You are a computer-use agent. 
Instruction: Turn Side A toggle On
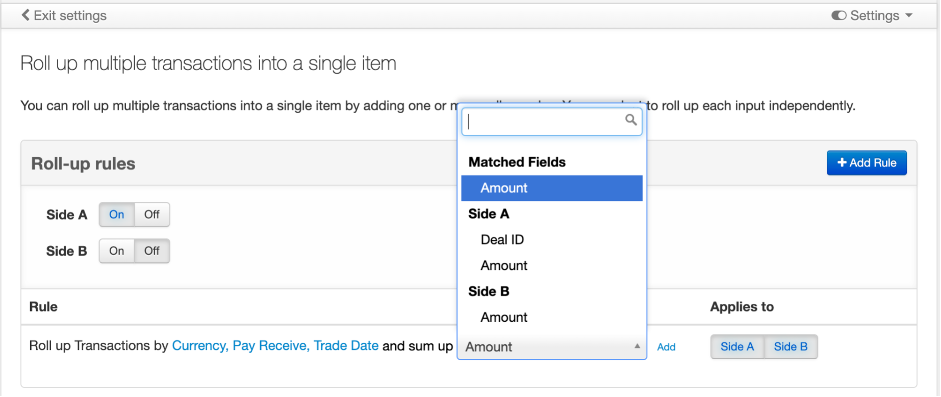click(116, 214)
